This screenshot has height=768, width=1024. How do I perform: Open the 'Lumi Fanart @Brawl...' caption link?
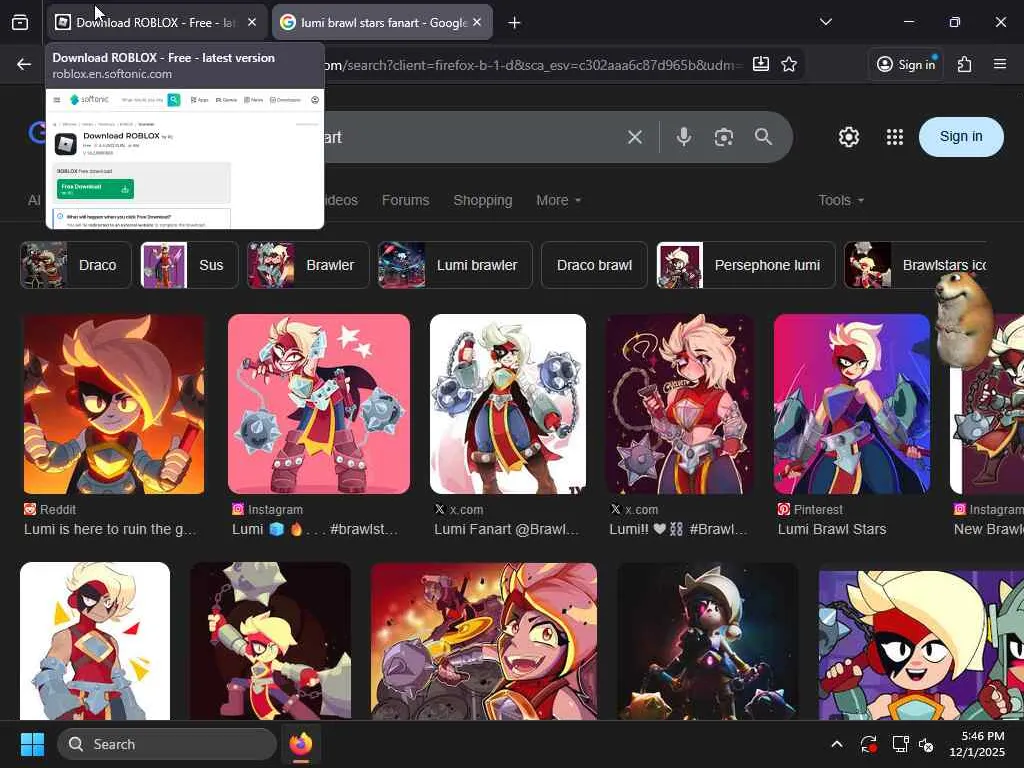point(507,529)
